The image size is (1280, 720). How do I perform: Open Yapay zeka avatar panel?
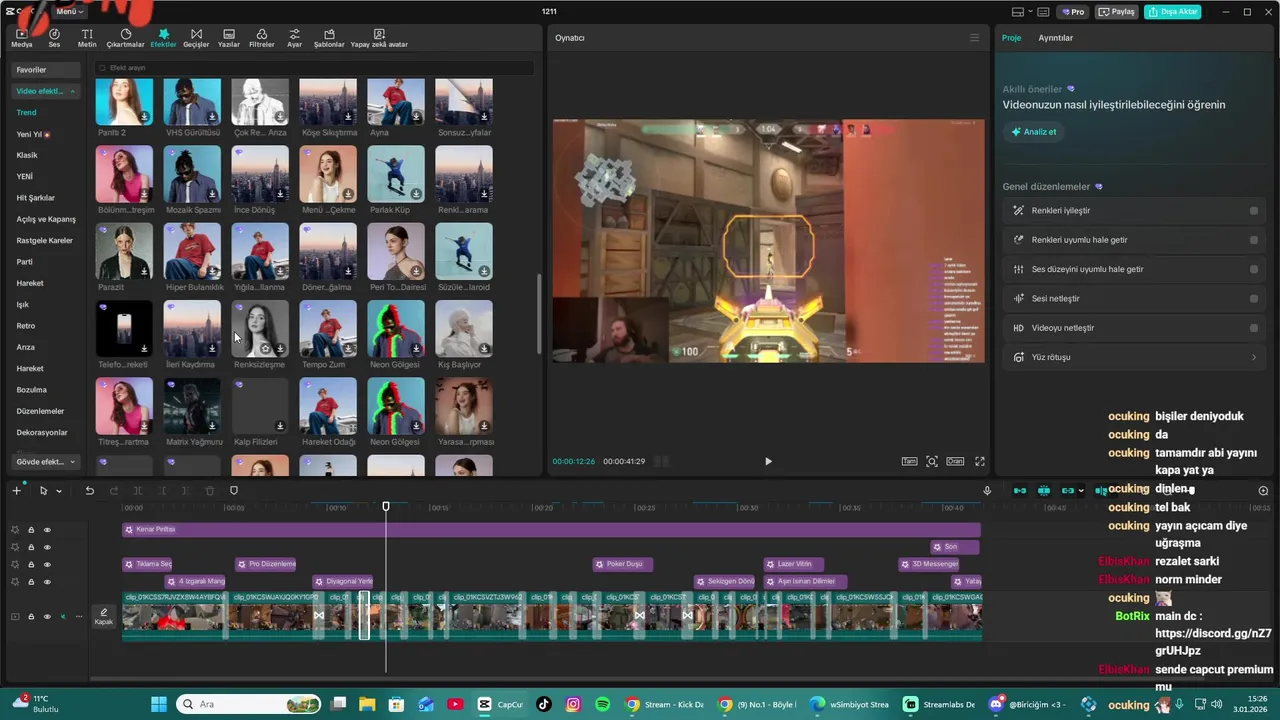click(x=379, y=38)
